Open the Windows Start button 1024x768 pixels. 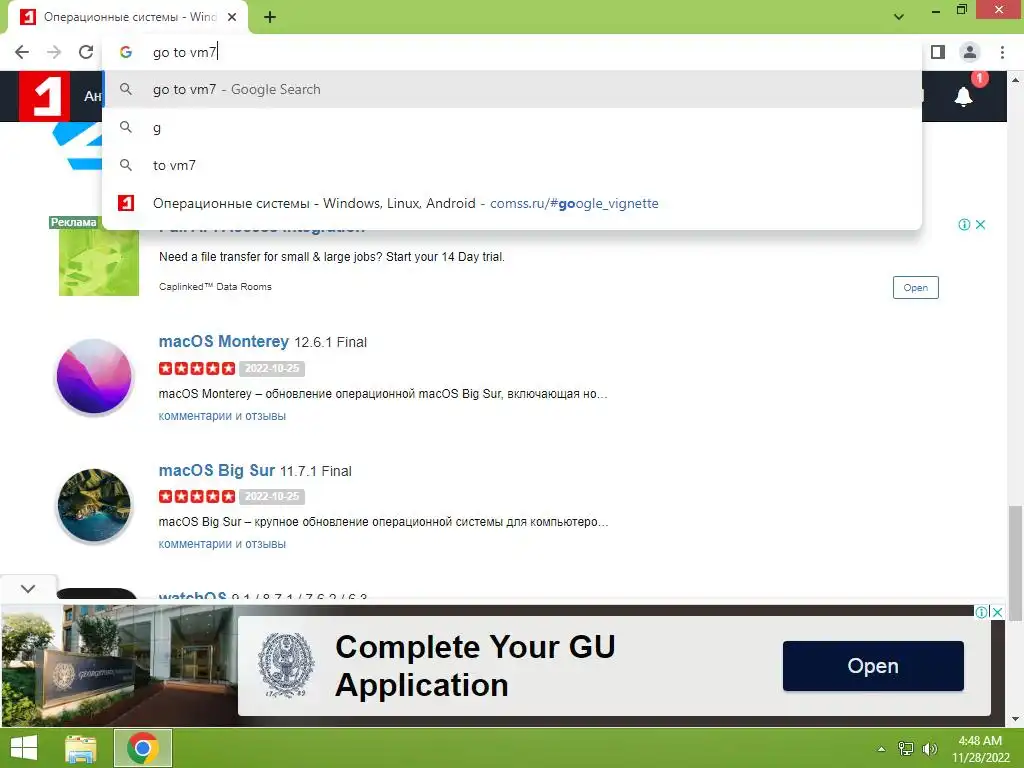point(24,748)
